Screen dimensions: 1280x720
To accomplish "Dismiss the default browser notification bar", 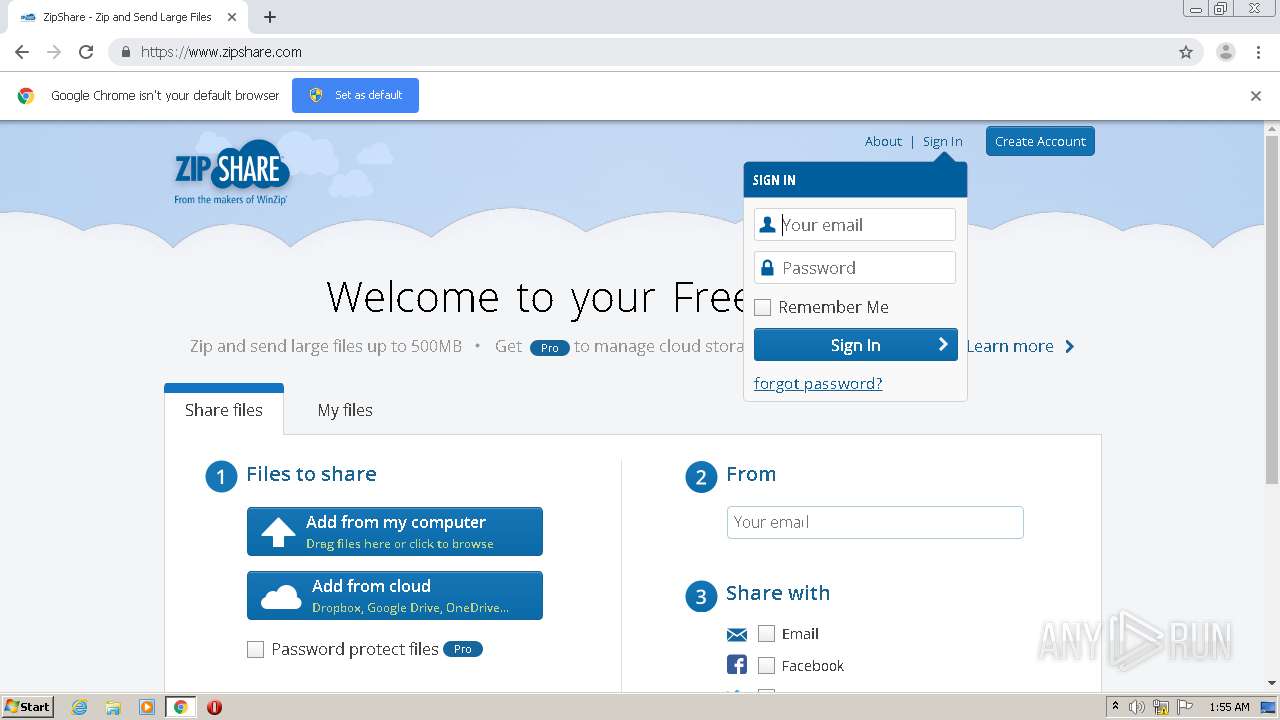I will (1256, 96).
